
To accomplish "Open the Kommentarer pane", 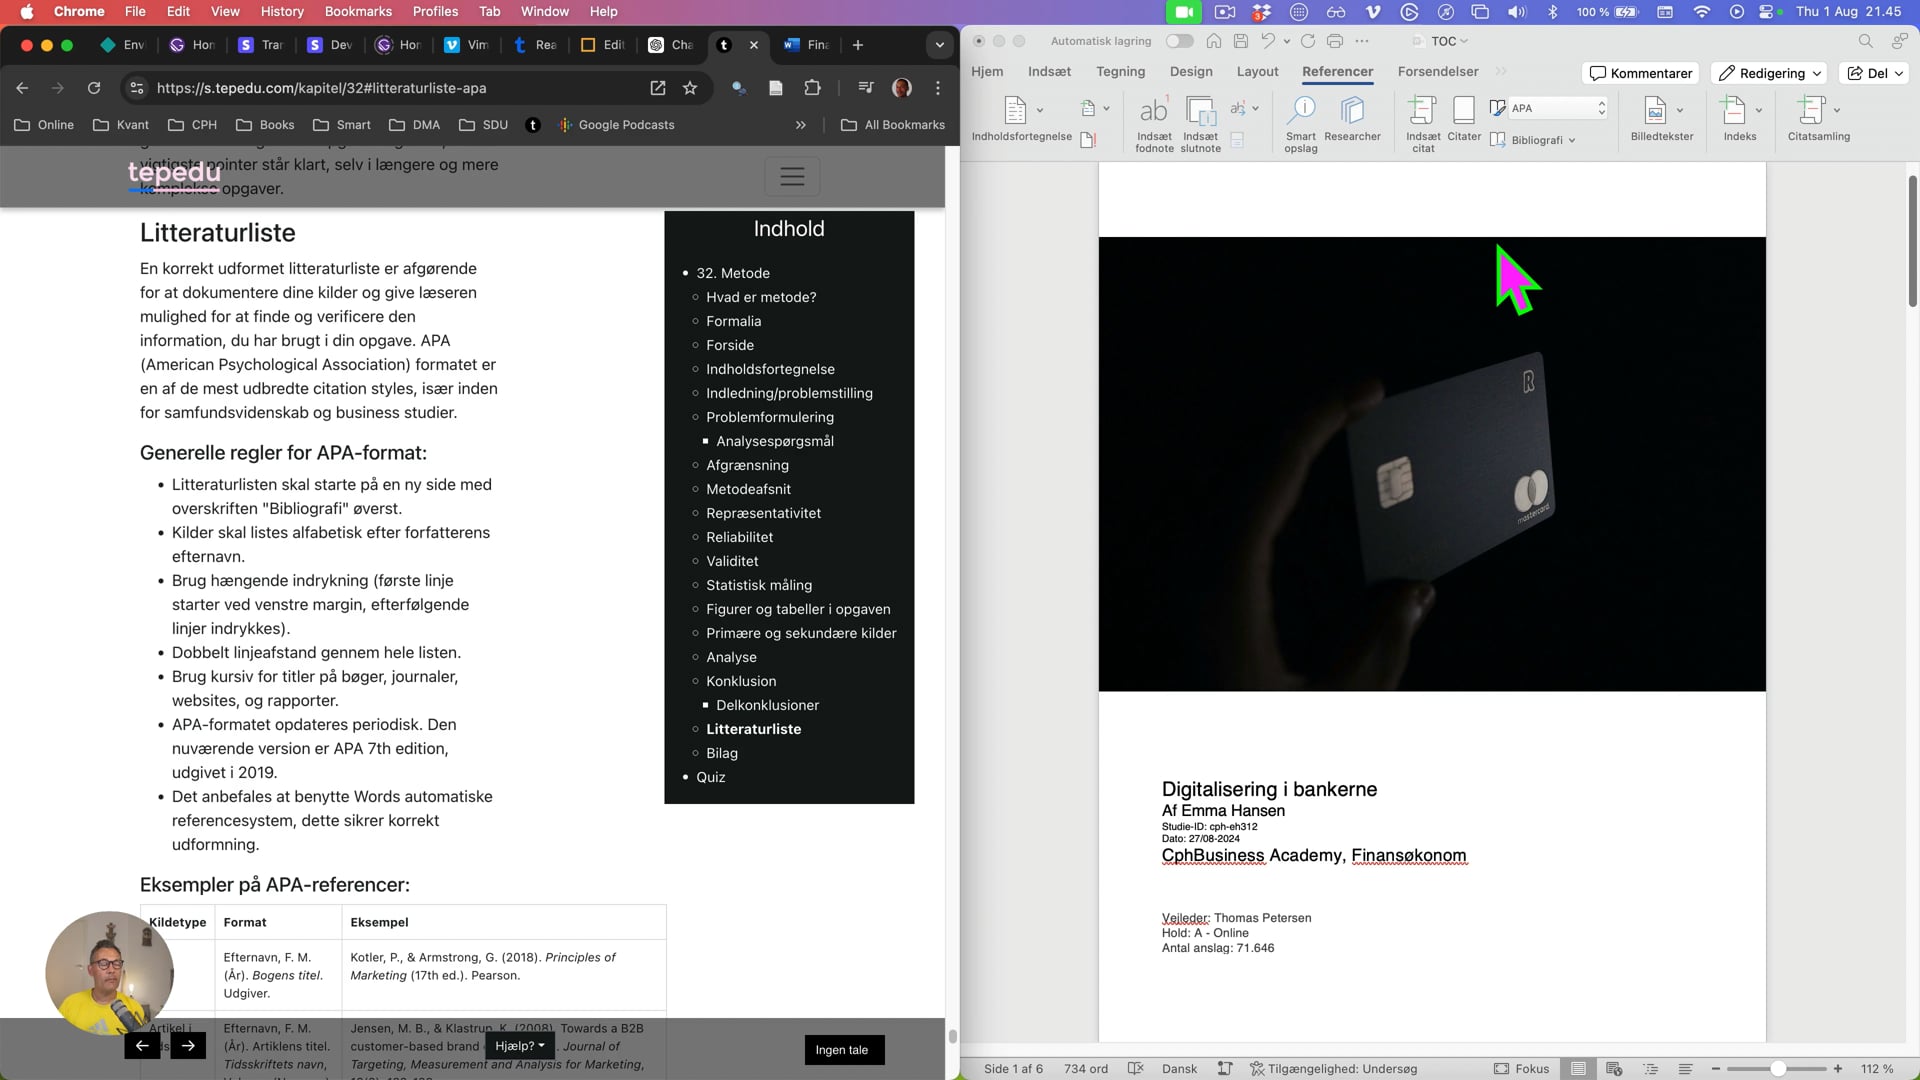I will [1641, 73].
